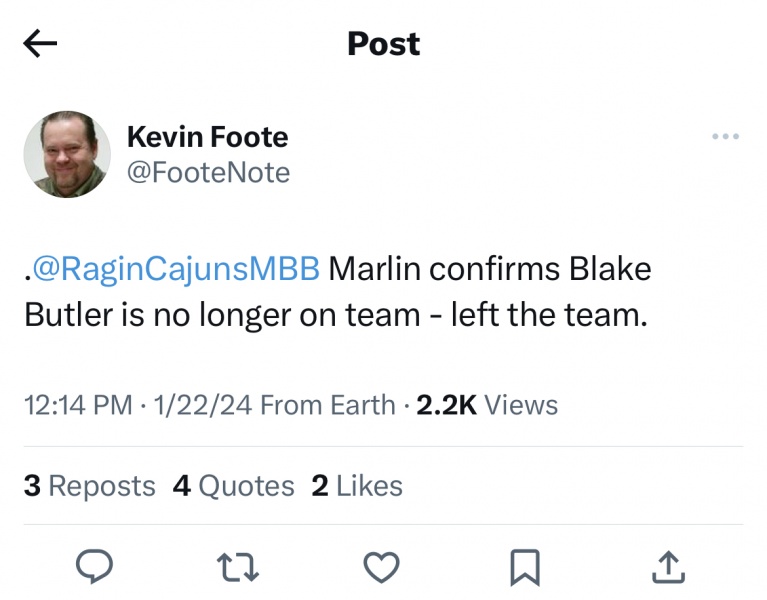This screenshot has width=767, height=600.
Task: Click the Kevin Foote display name
Action: [x=207, y=137]
